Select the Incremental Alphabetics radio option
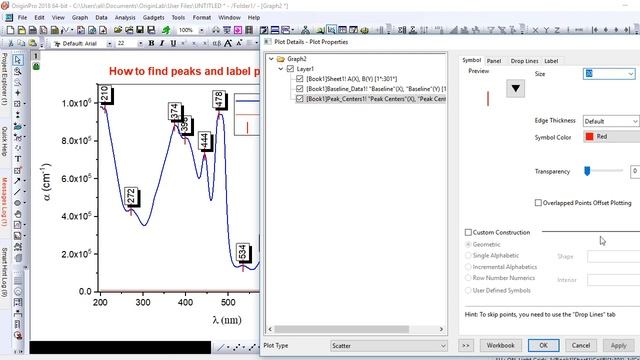This screenshot has width=640, height=360. click(x=468, y=267)
